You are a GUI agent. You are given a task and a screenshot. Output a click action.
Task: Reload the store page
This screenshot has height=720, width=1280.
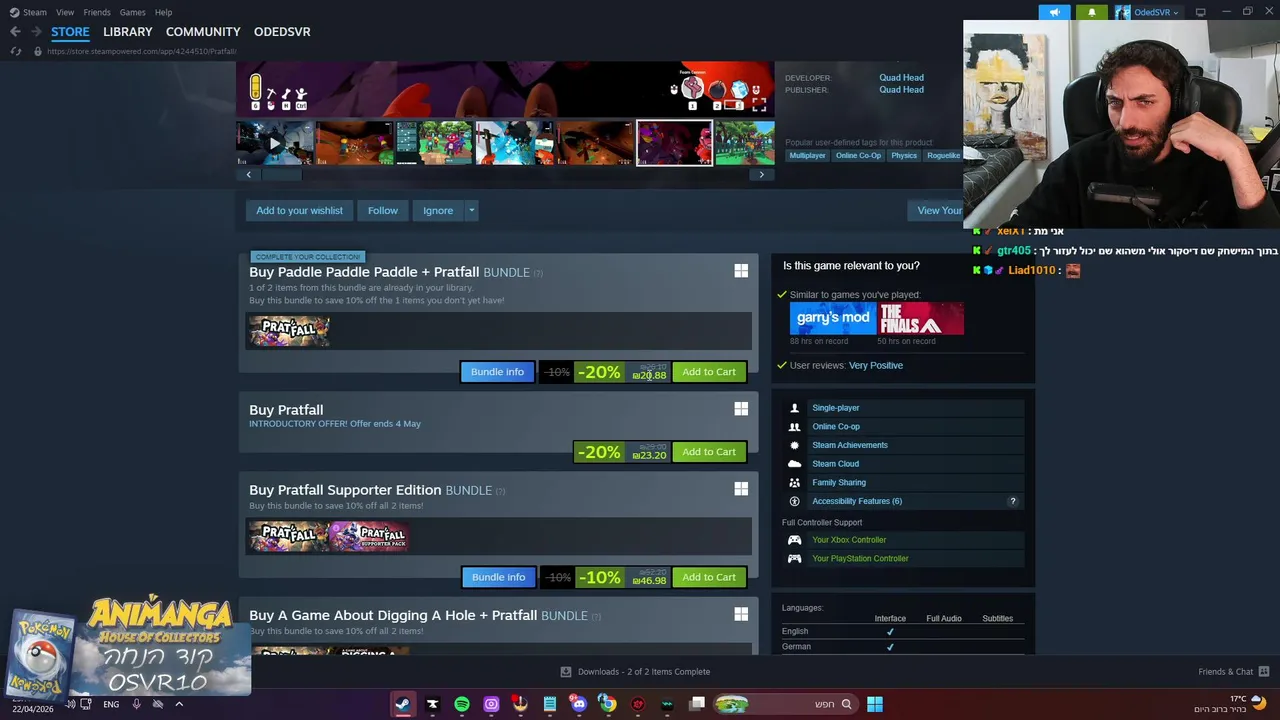pos(15,51)
